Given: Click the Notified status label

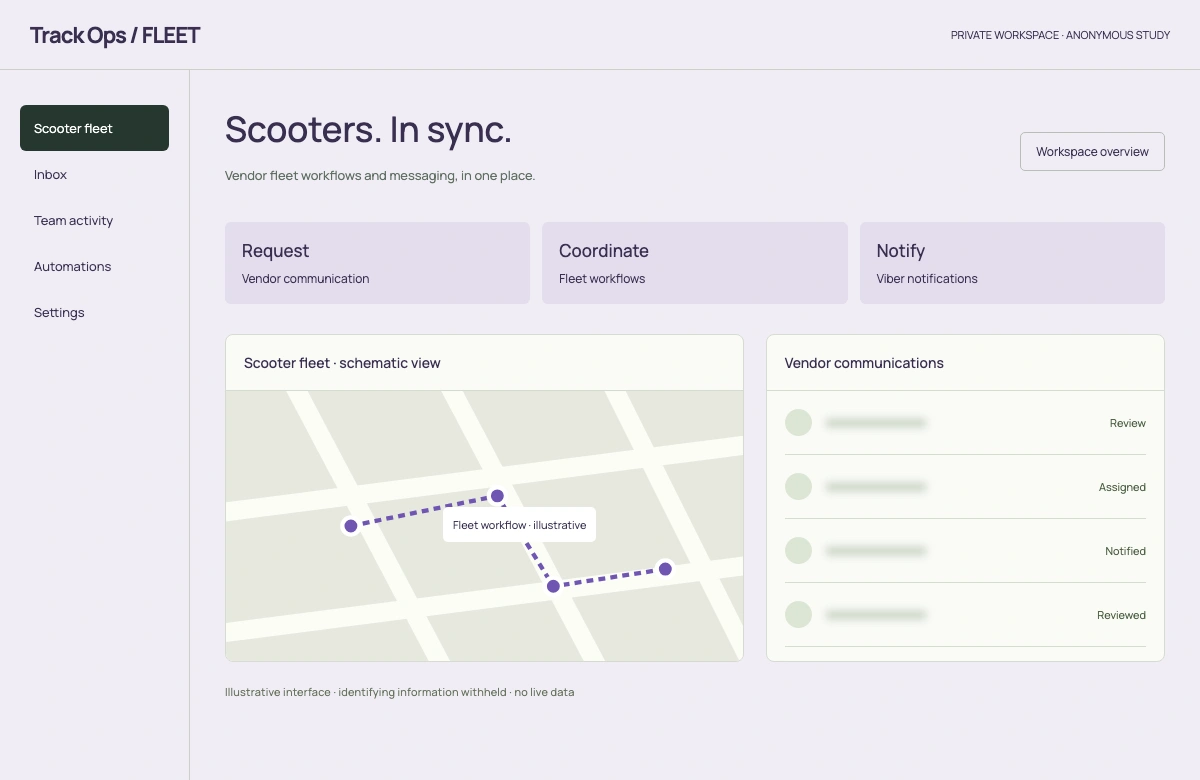Looking at the screenshot, I should [x=1125, y=551].
